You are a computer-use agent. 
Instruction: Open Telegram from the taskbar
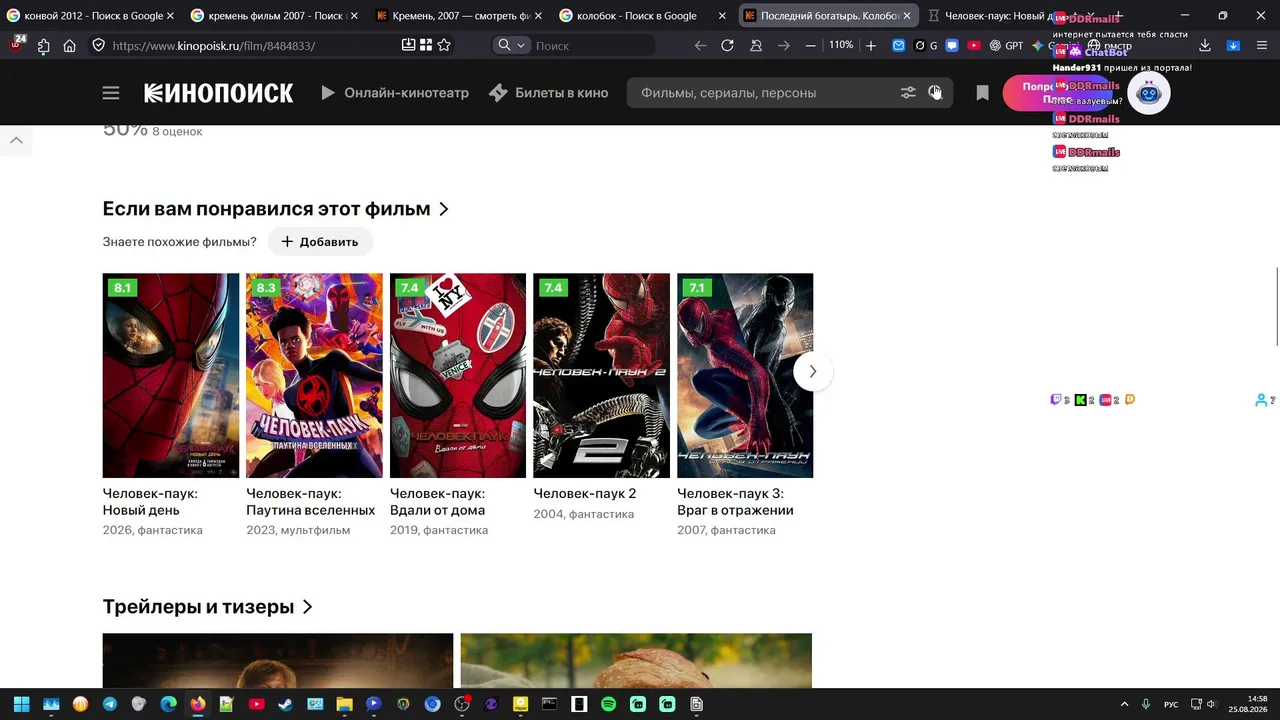tap(110, 704)
